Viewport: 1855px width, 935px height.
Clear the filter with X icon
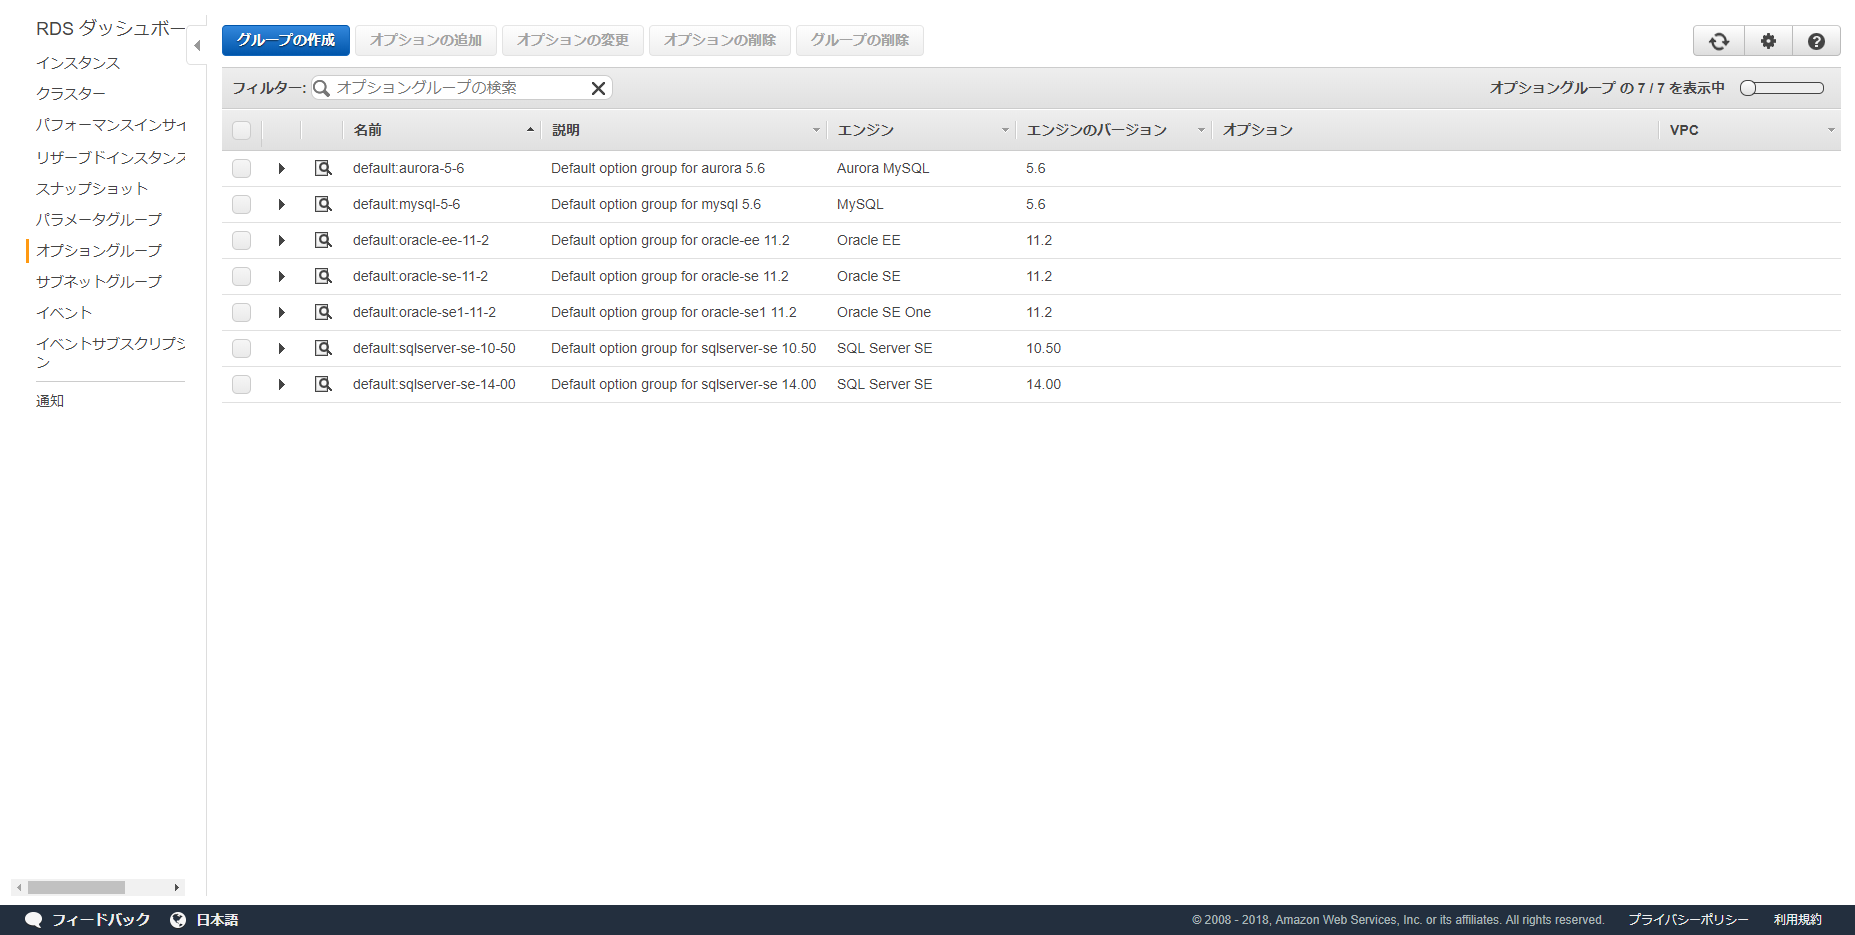pos(598,88)
